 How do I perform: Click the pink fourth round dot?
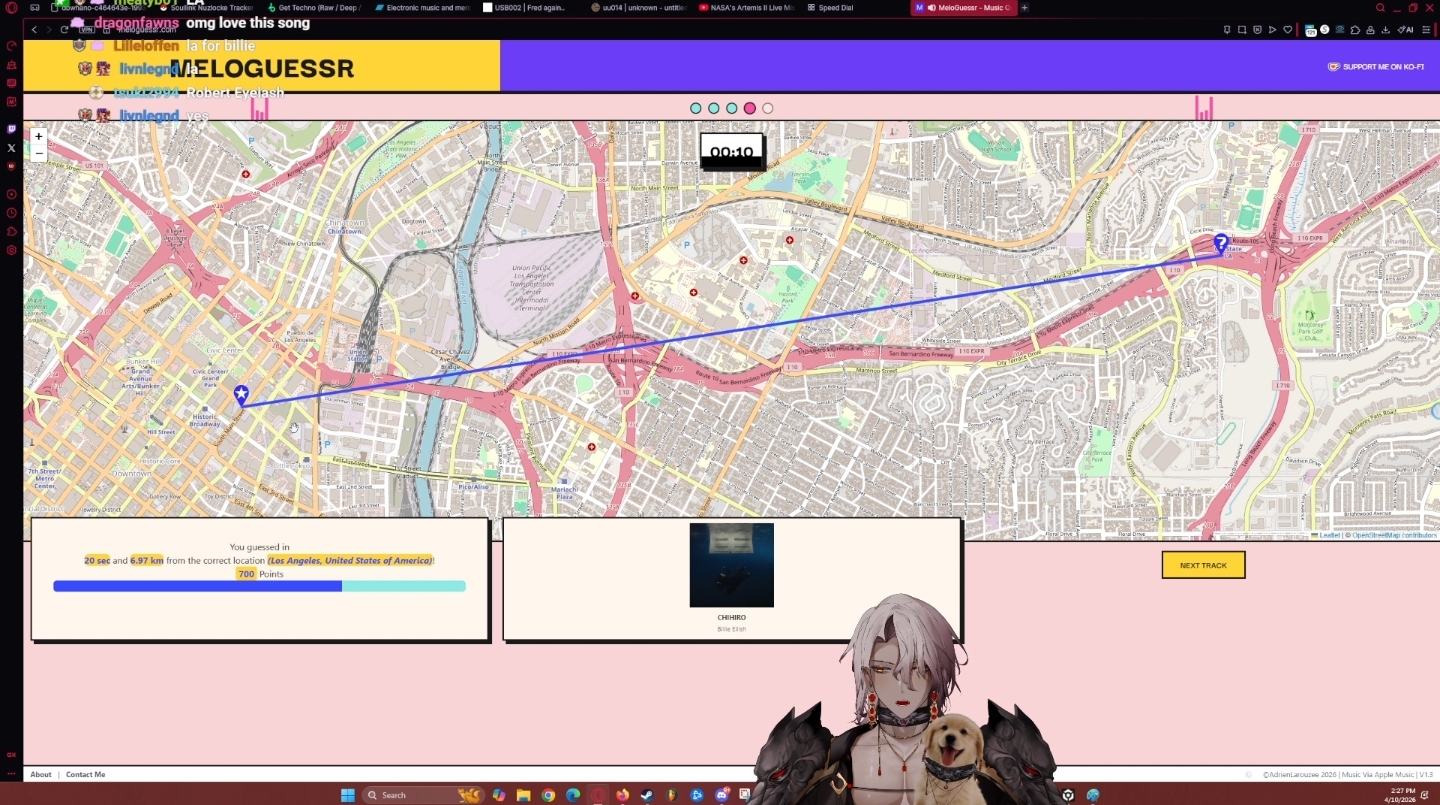click(750, 108)
